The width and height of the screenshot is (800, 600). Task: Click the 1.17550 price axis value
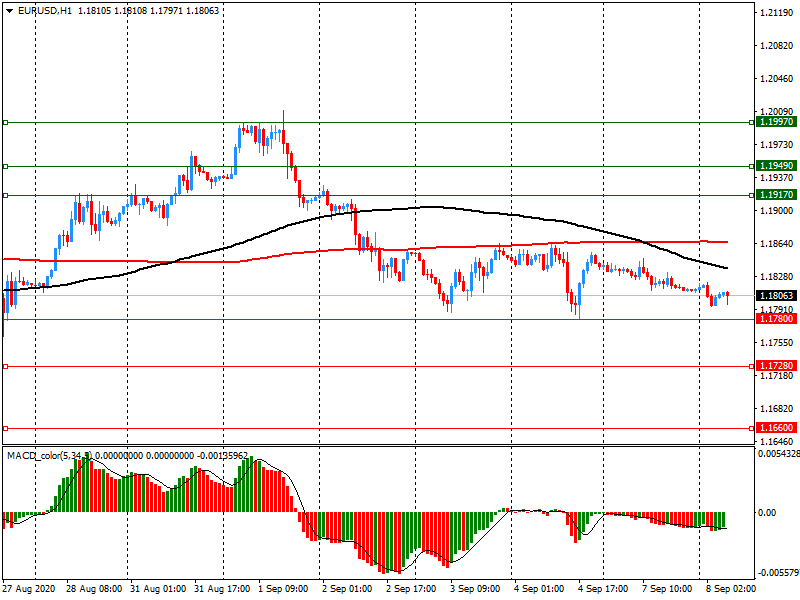point(777,343)
